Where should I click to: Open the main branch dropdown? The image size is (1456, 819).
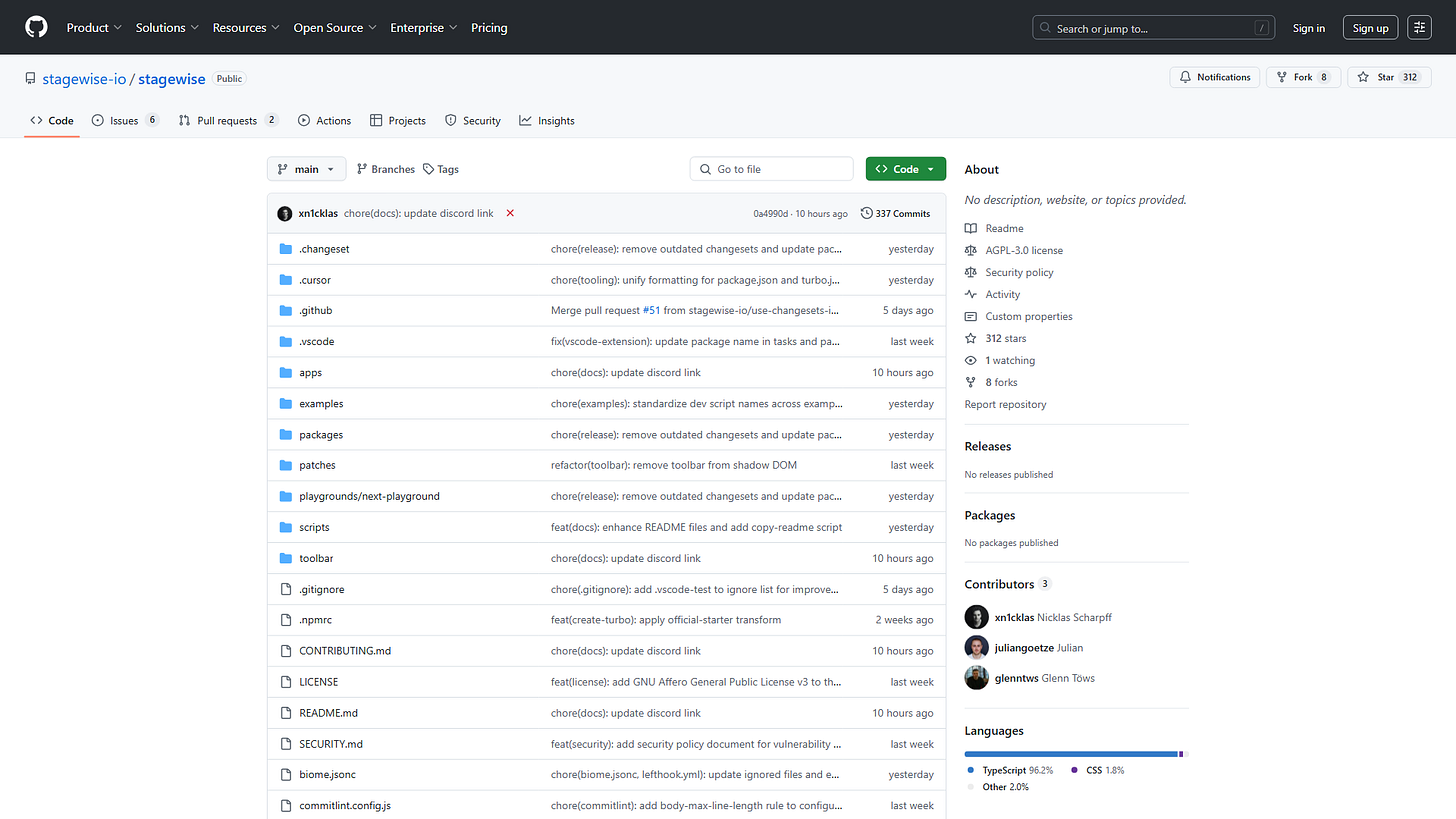(x=307, y=169)
